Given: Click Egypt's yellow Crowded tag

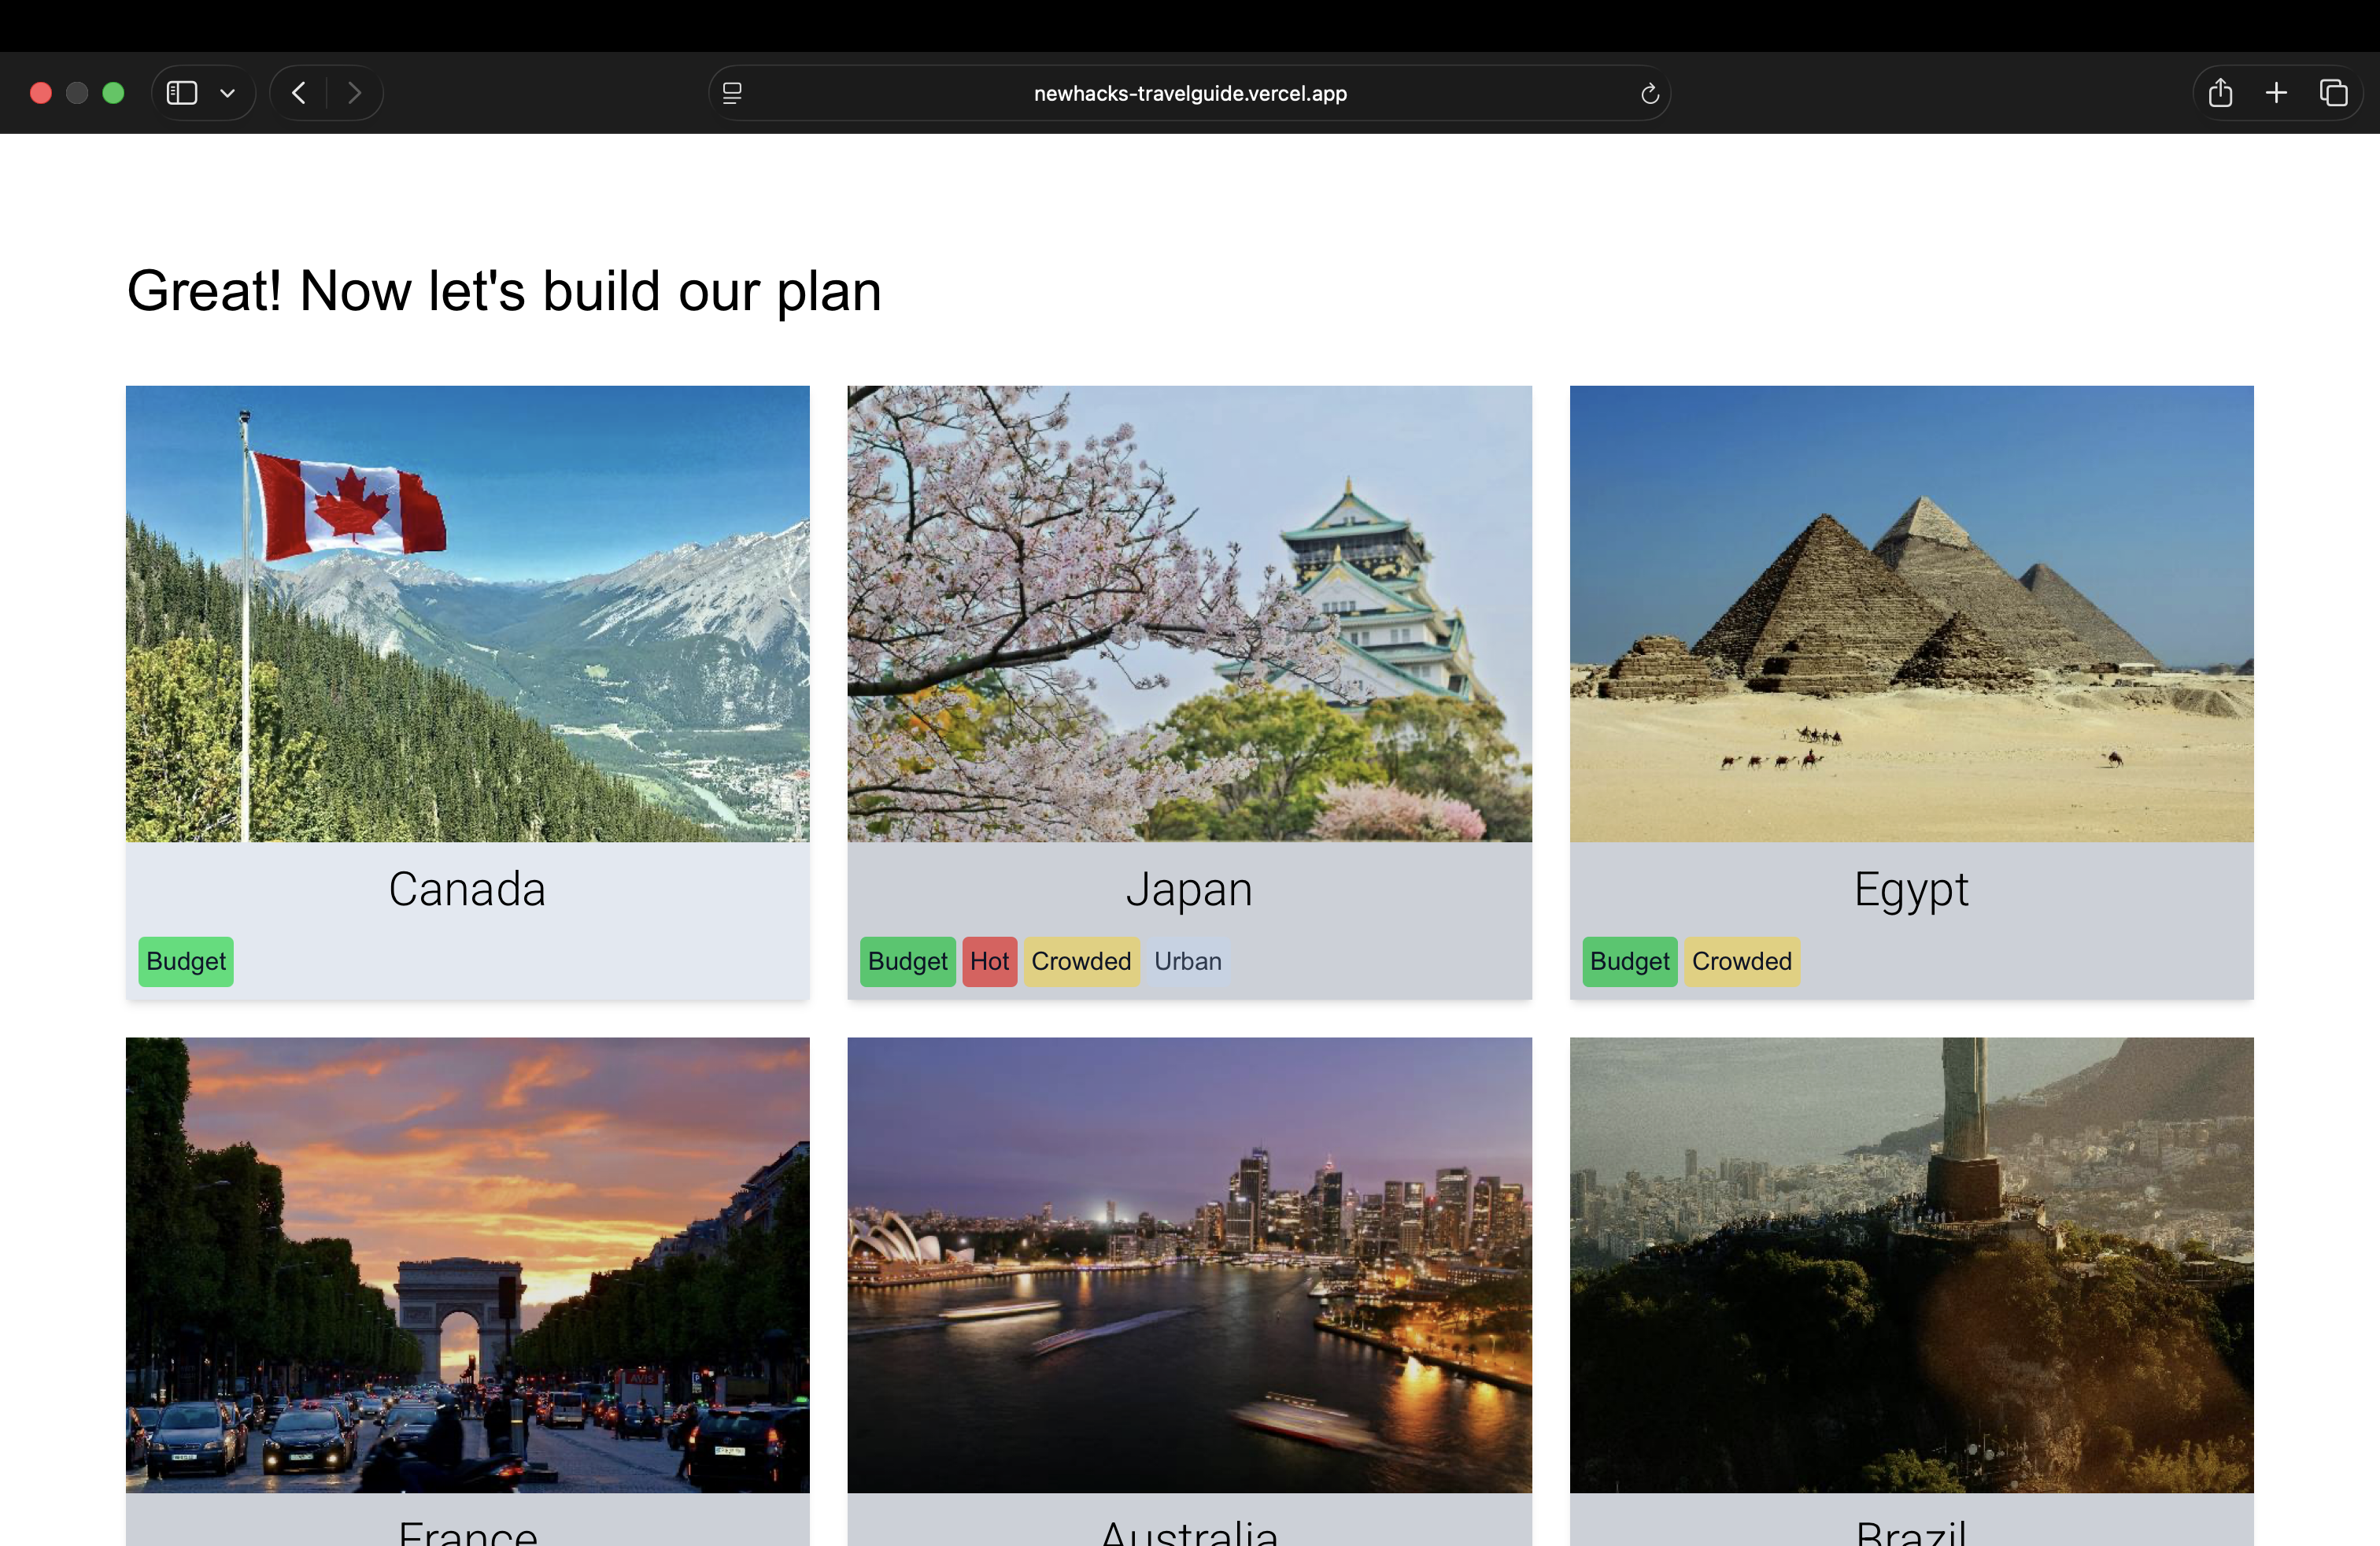Looking at the screenshot, I should [x=1741, y=961].
